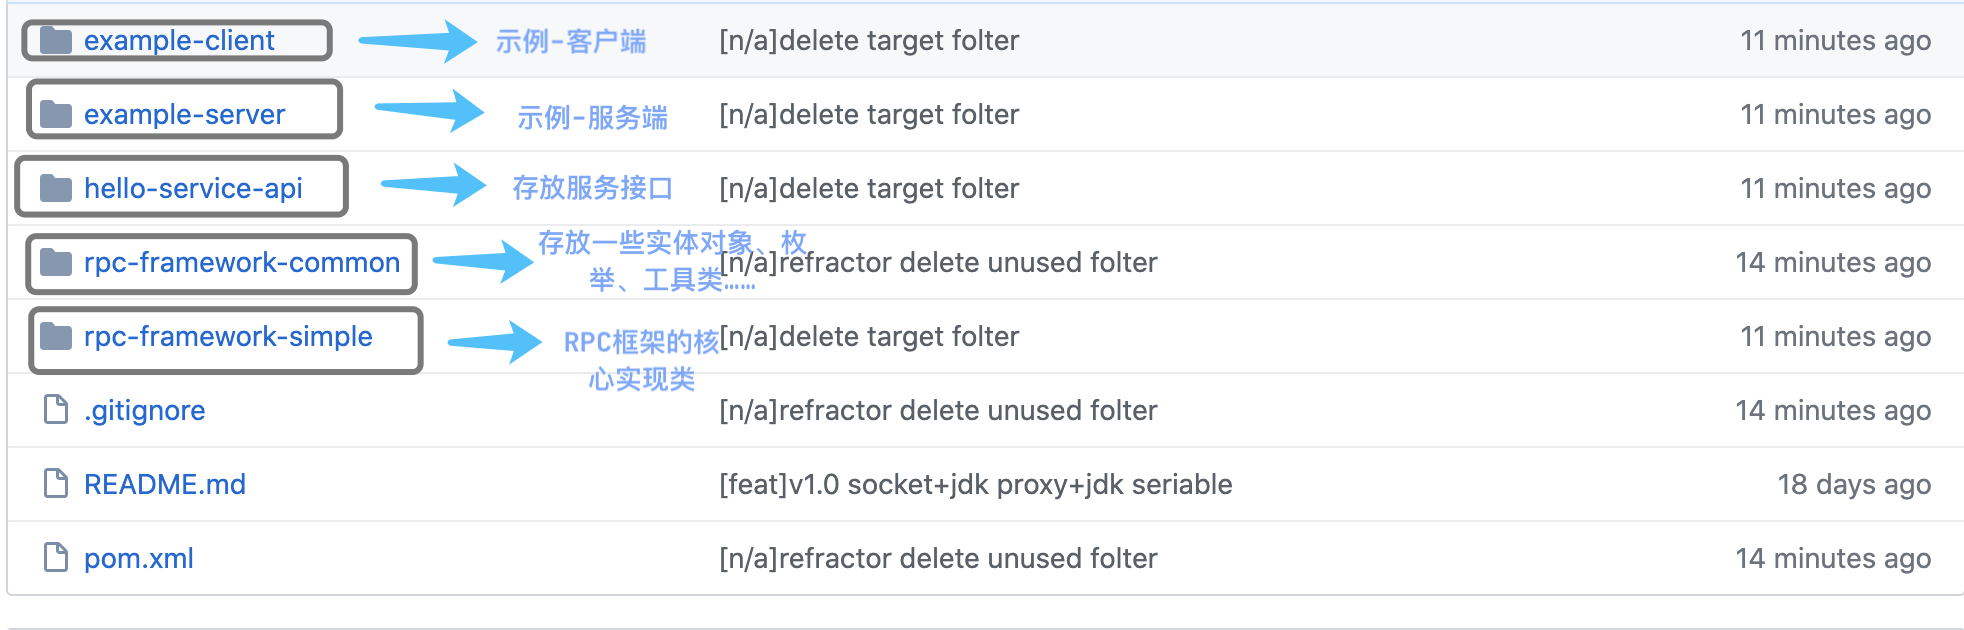Open the rpc-framework-simple folder link
The width and height of the screenshot is (1964, 630).
pos(228,336)
